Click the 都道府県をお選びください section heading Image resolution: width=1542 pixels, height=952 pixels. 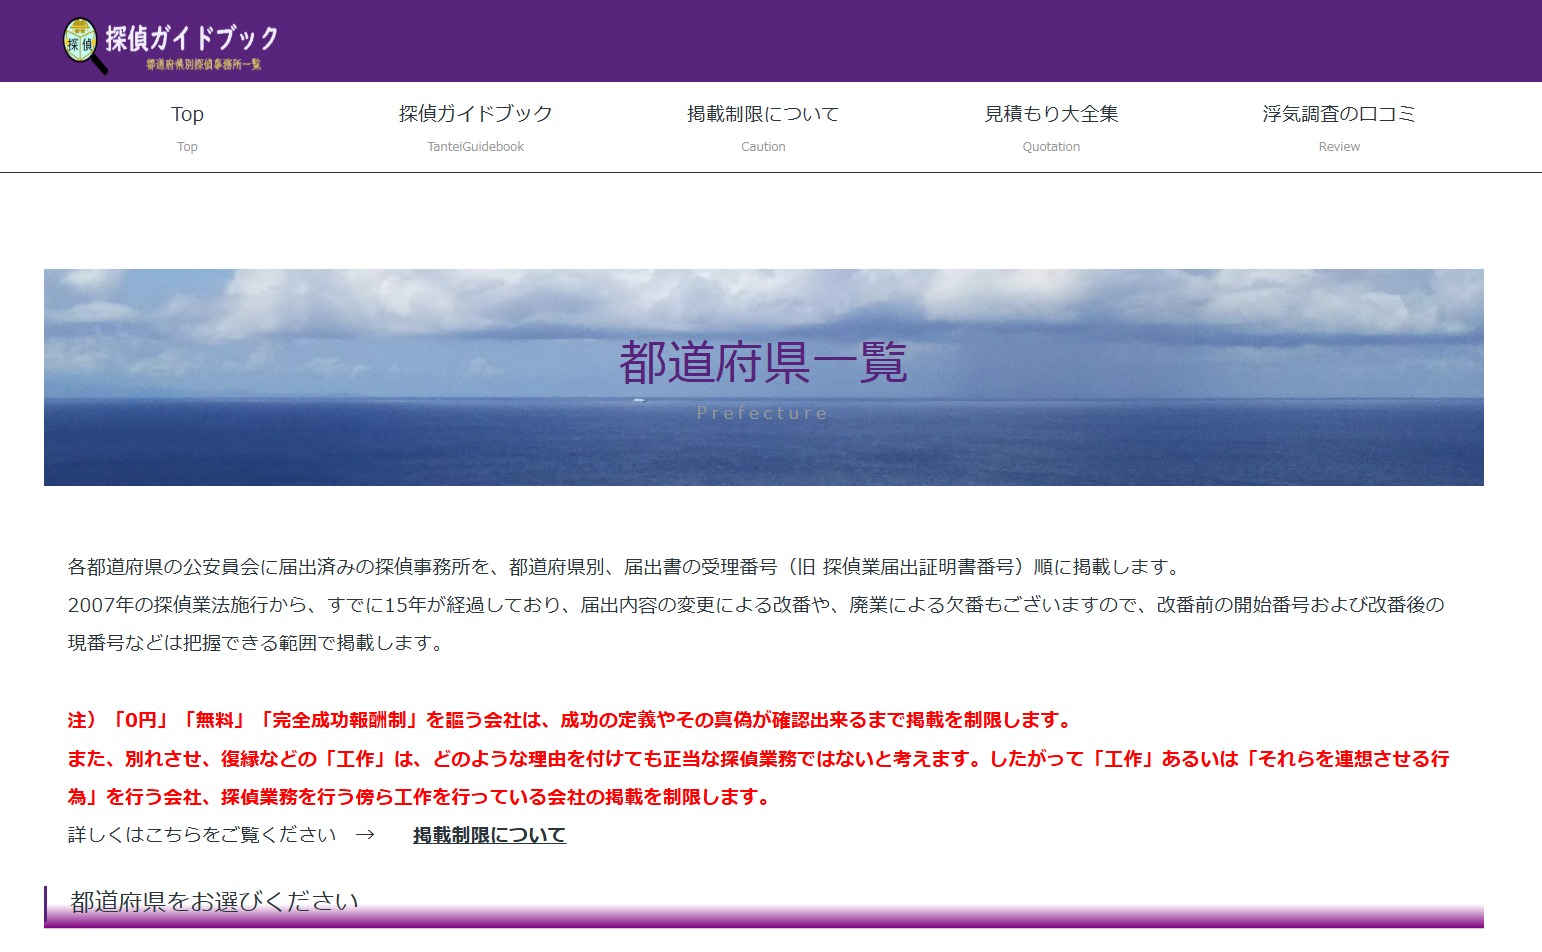click(x=215, y=902)
